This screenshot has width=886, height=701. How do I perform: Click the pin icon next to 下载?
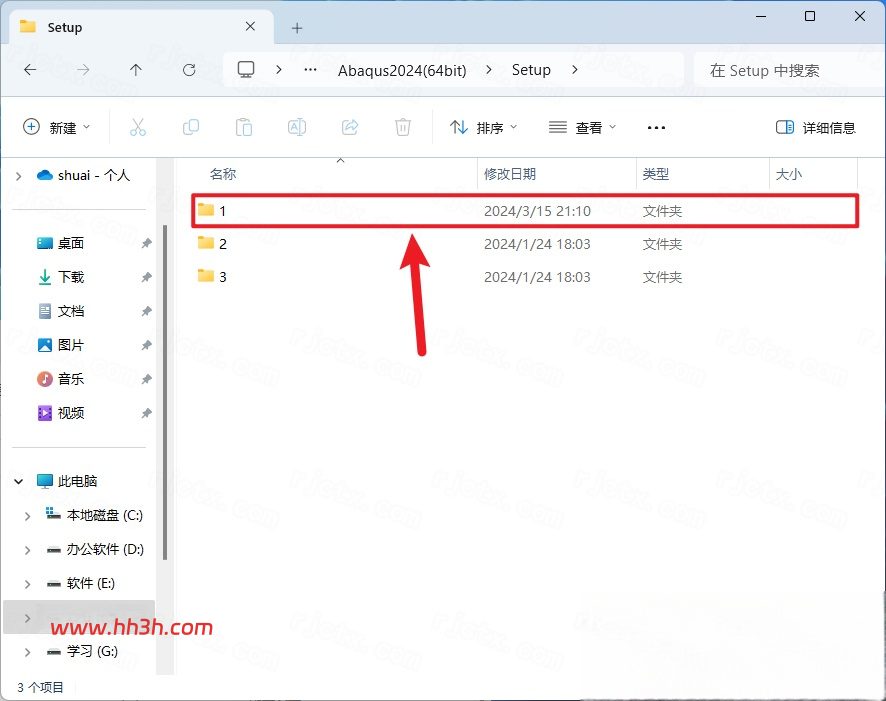[x=146, y=277]
